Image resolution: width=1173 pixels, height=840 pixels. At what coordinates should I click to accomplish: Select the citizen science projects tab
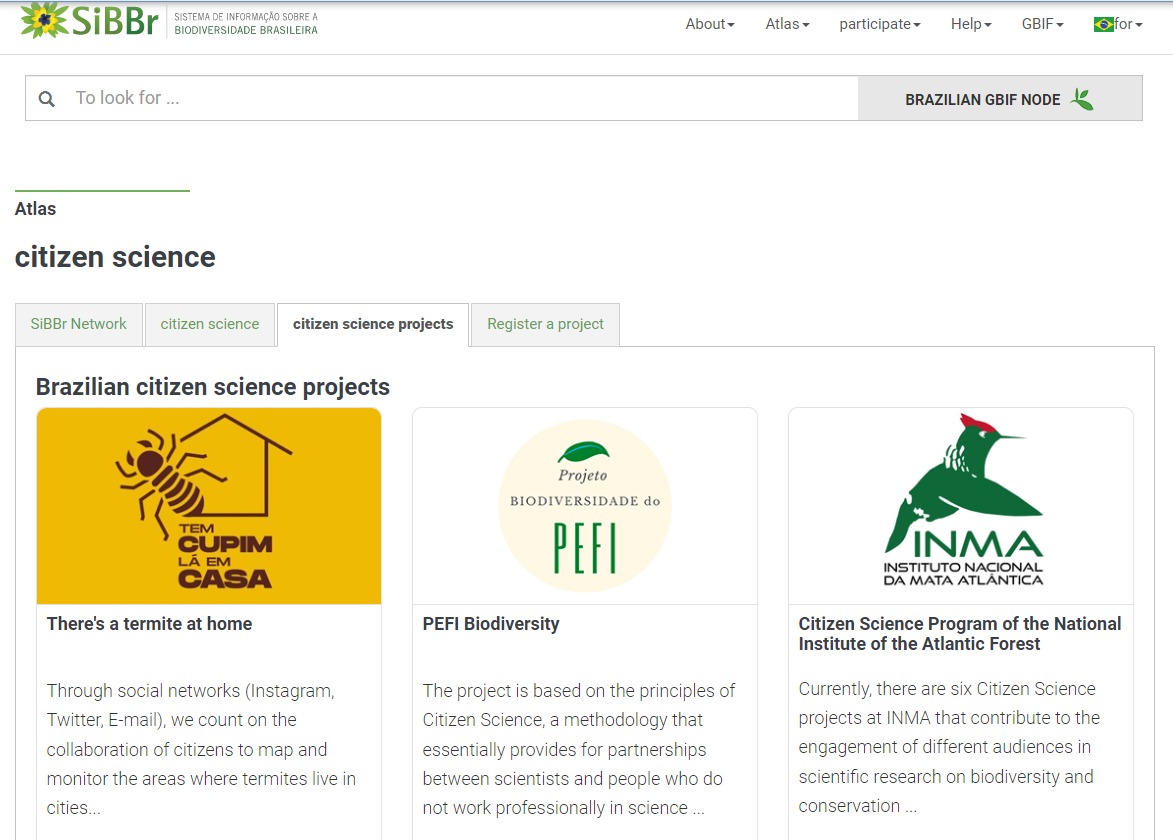[373, 324]
